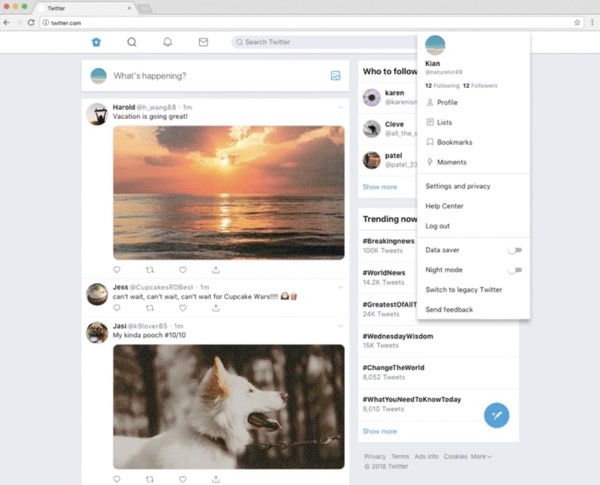This screenshot has width=600, height=485.
Task: Click Jasi's dog avatar
Action: pyautogui.click(x=97, y=333)
